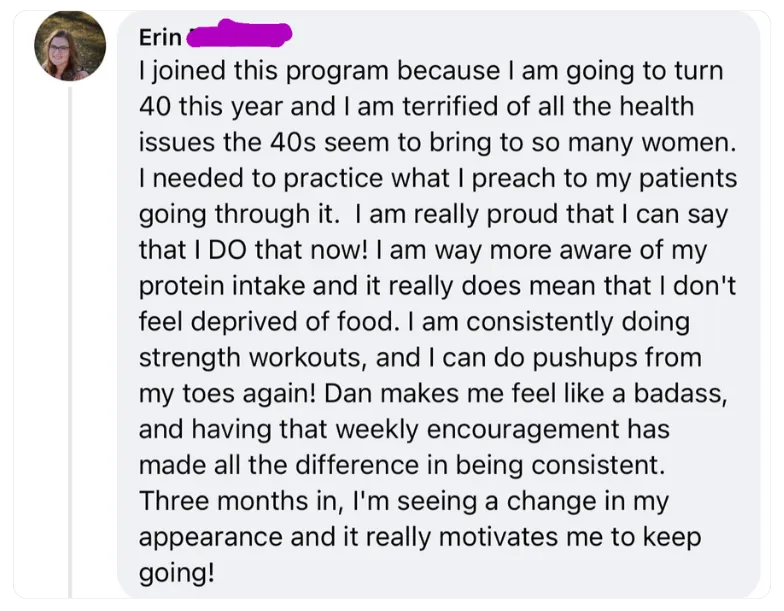Click the number '40' starting the second line
Image resolution: width=784 pixels, height=611 pixels.
tap(155, 106)
